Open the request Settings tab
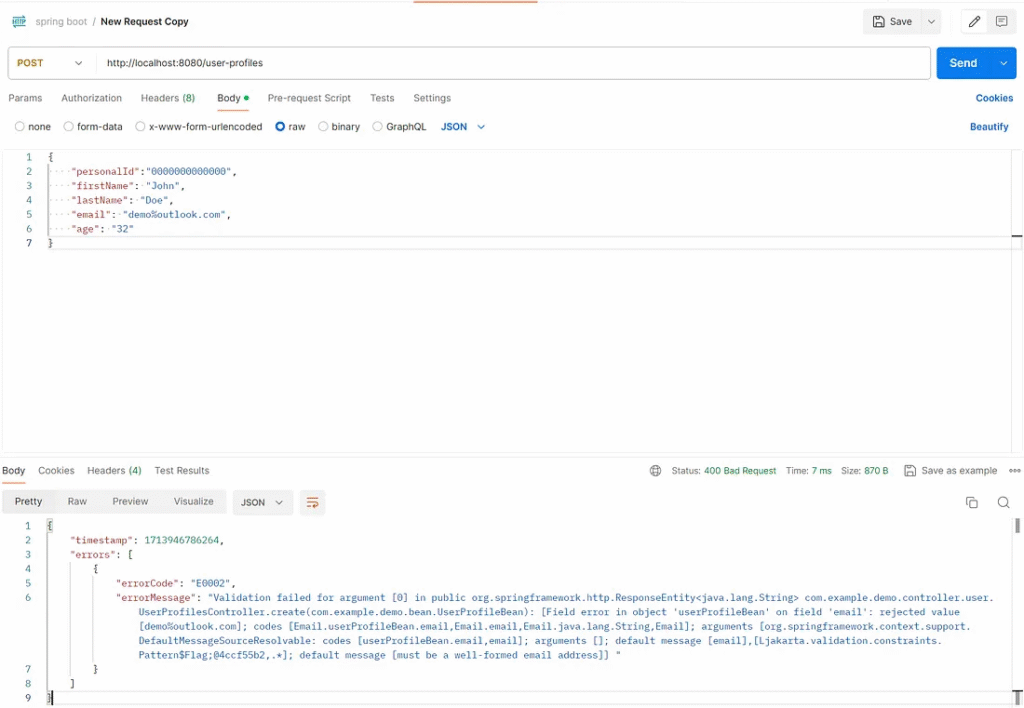Image resolution: width=1024 pixels, height=708 pixels. [432, 98]
